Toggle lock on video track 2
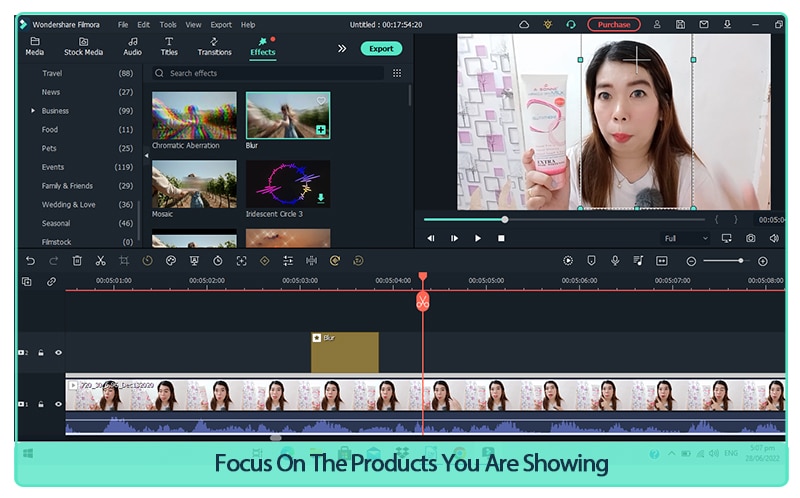Viewport: 800px width, 498px height. point(41,353)
